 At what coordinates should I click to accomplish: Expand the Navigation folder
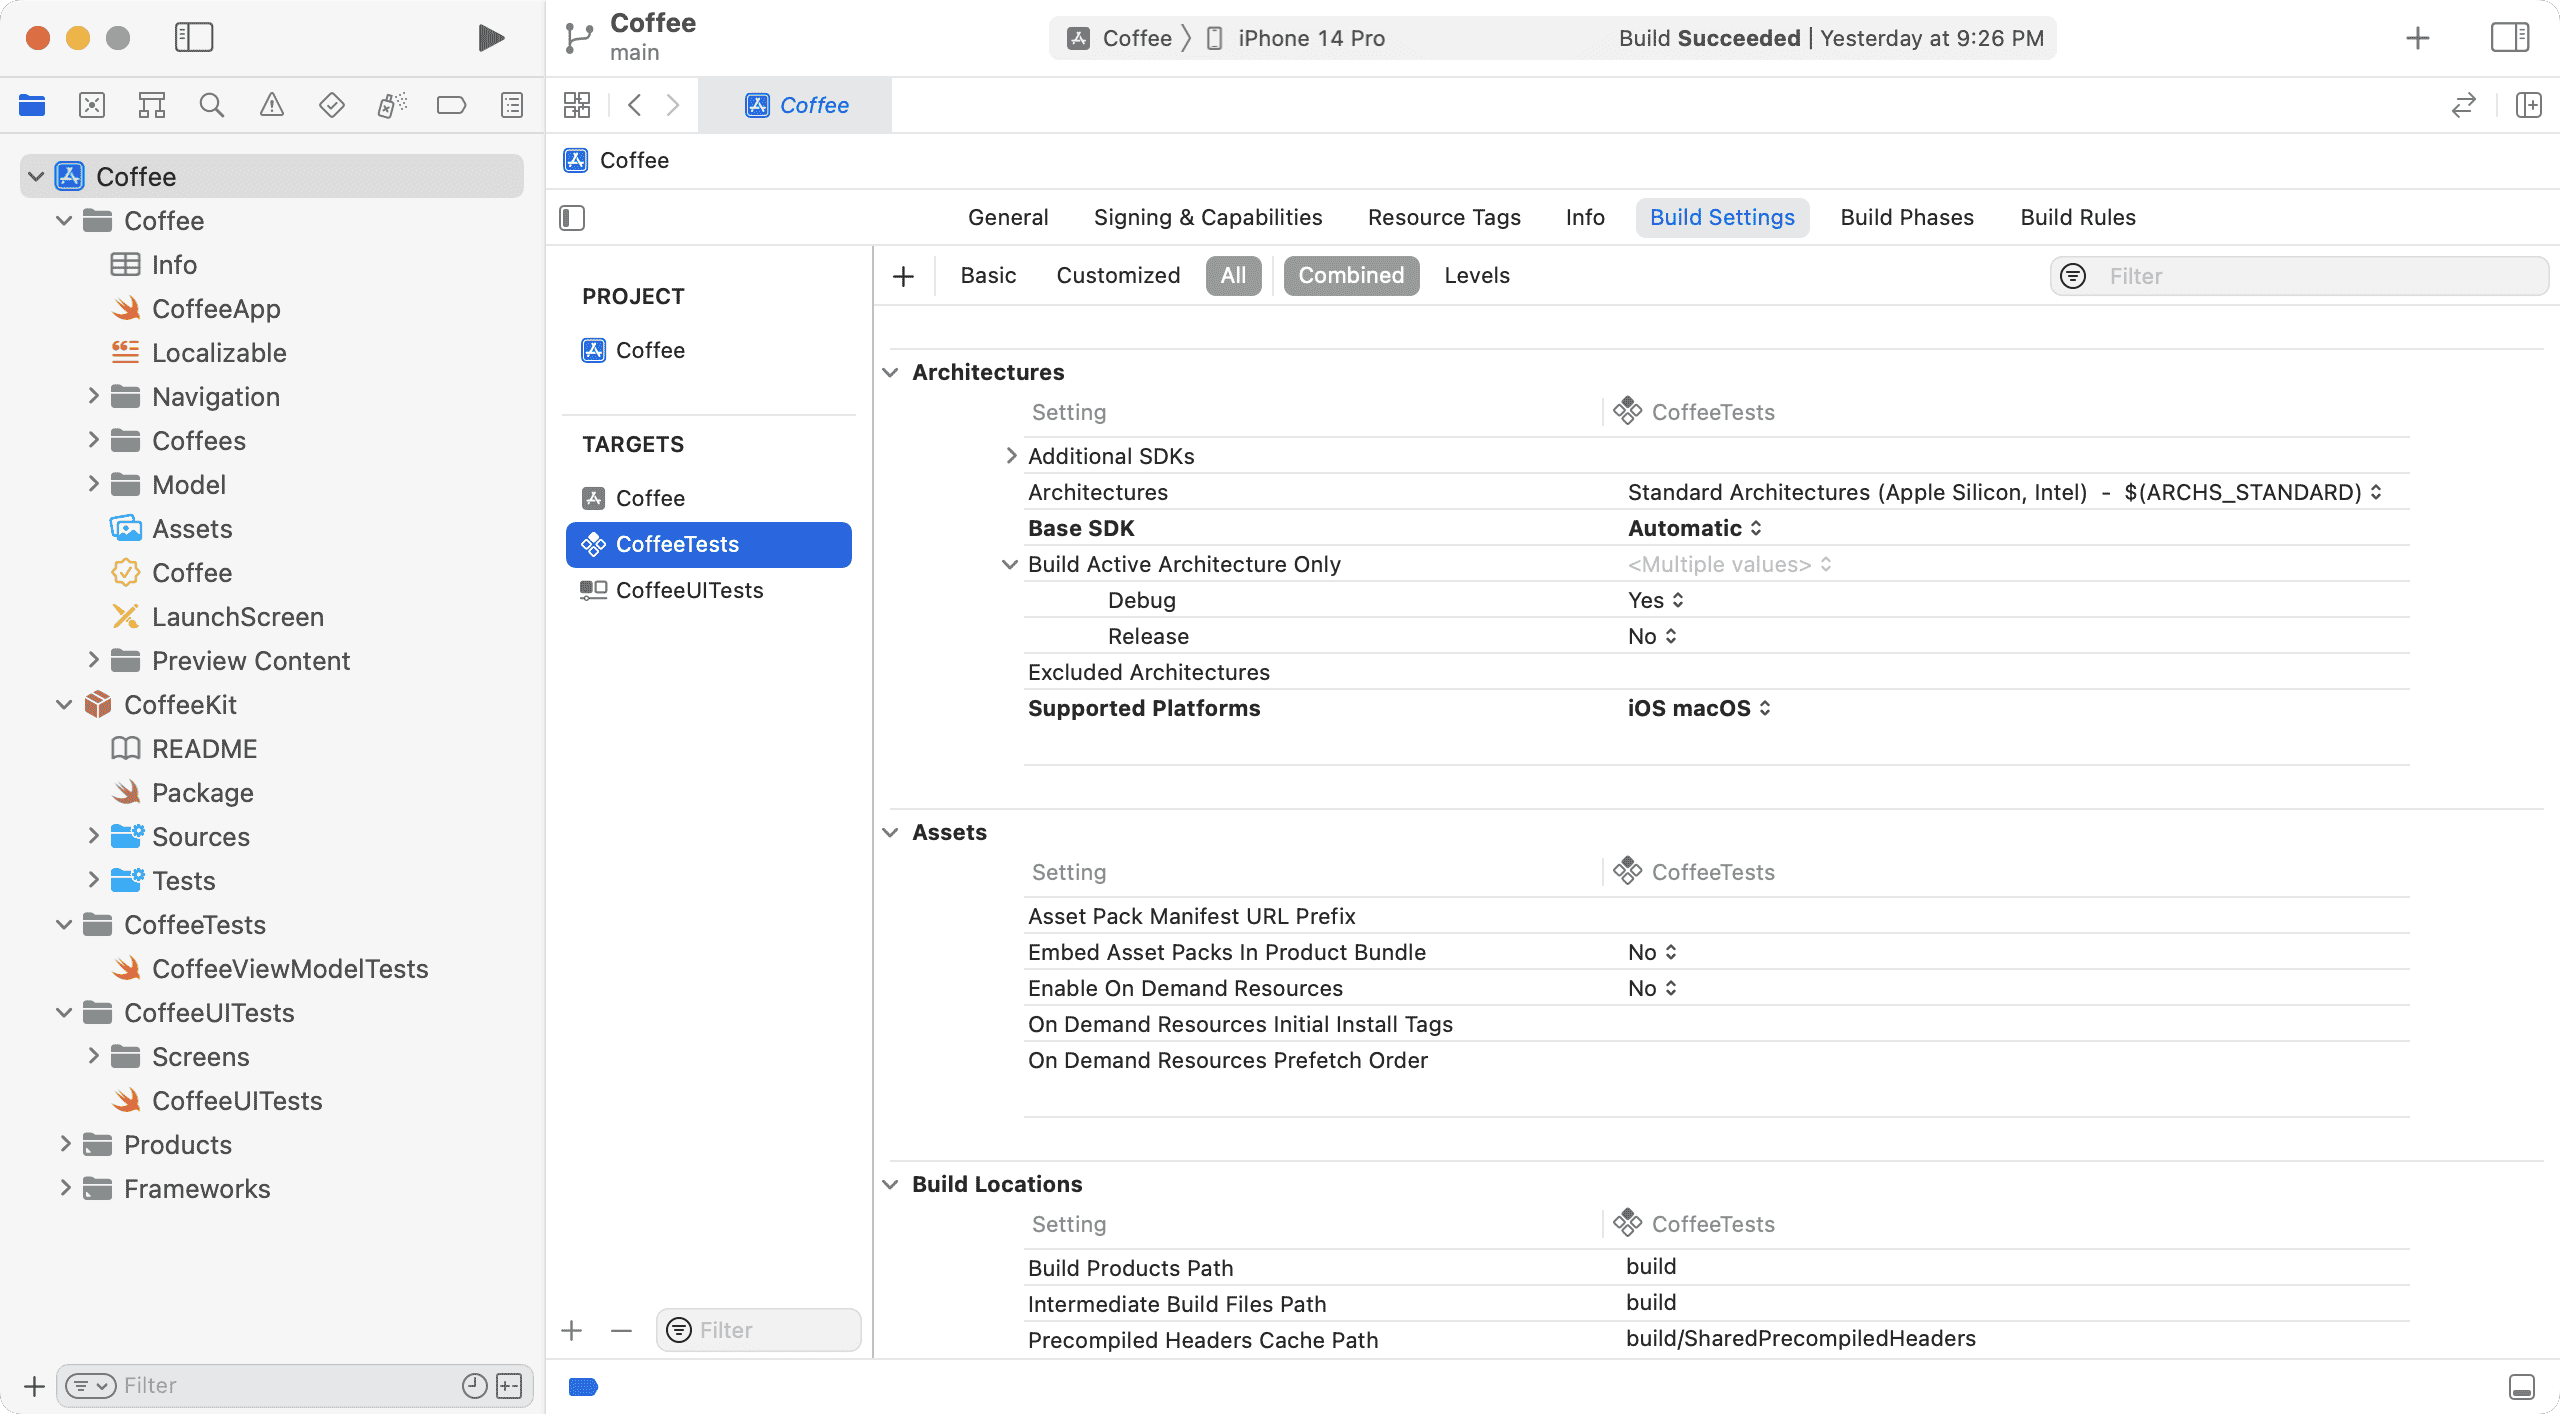(93, 396)
